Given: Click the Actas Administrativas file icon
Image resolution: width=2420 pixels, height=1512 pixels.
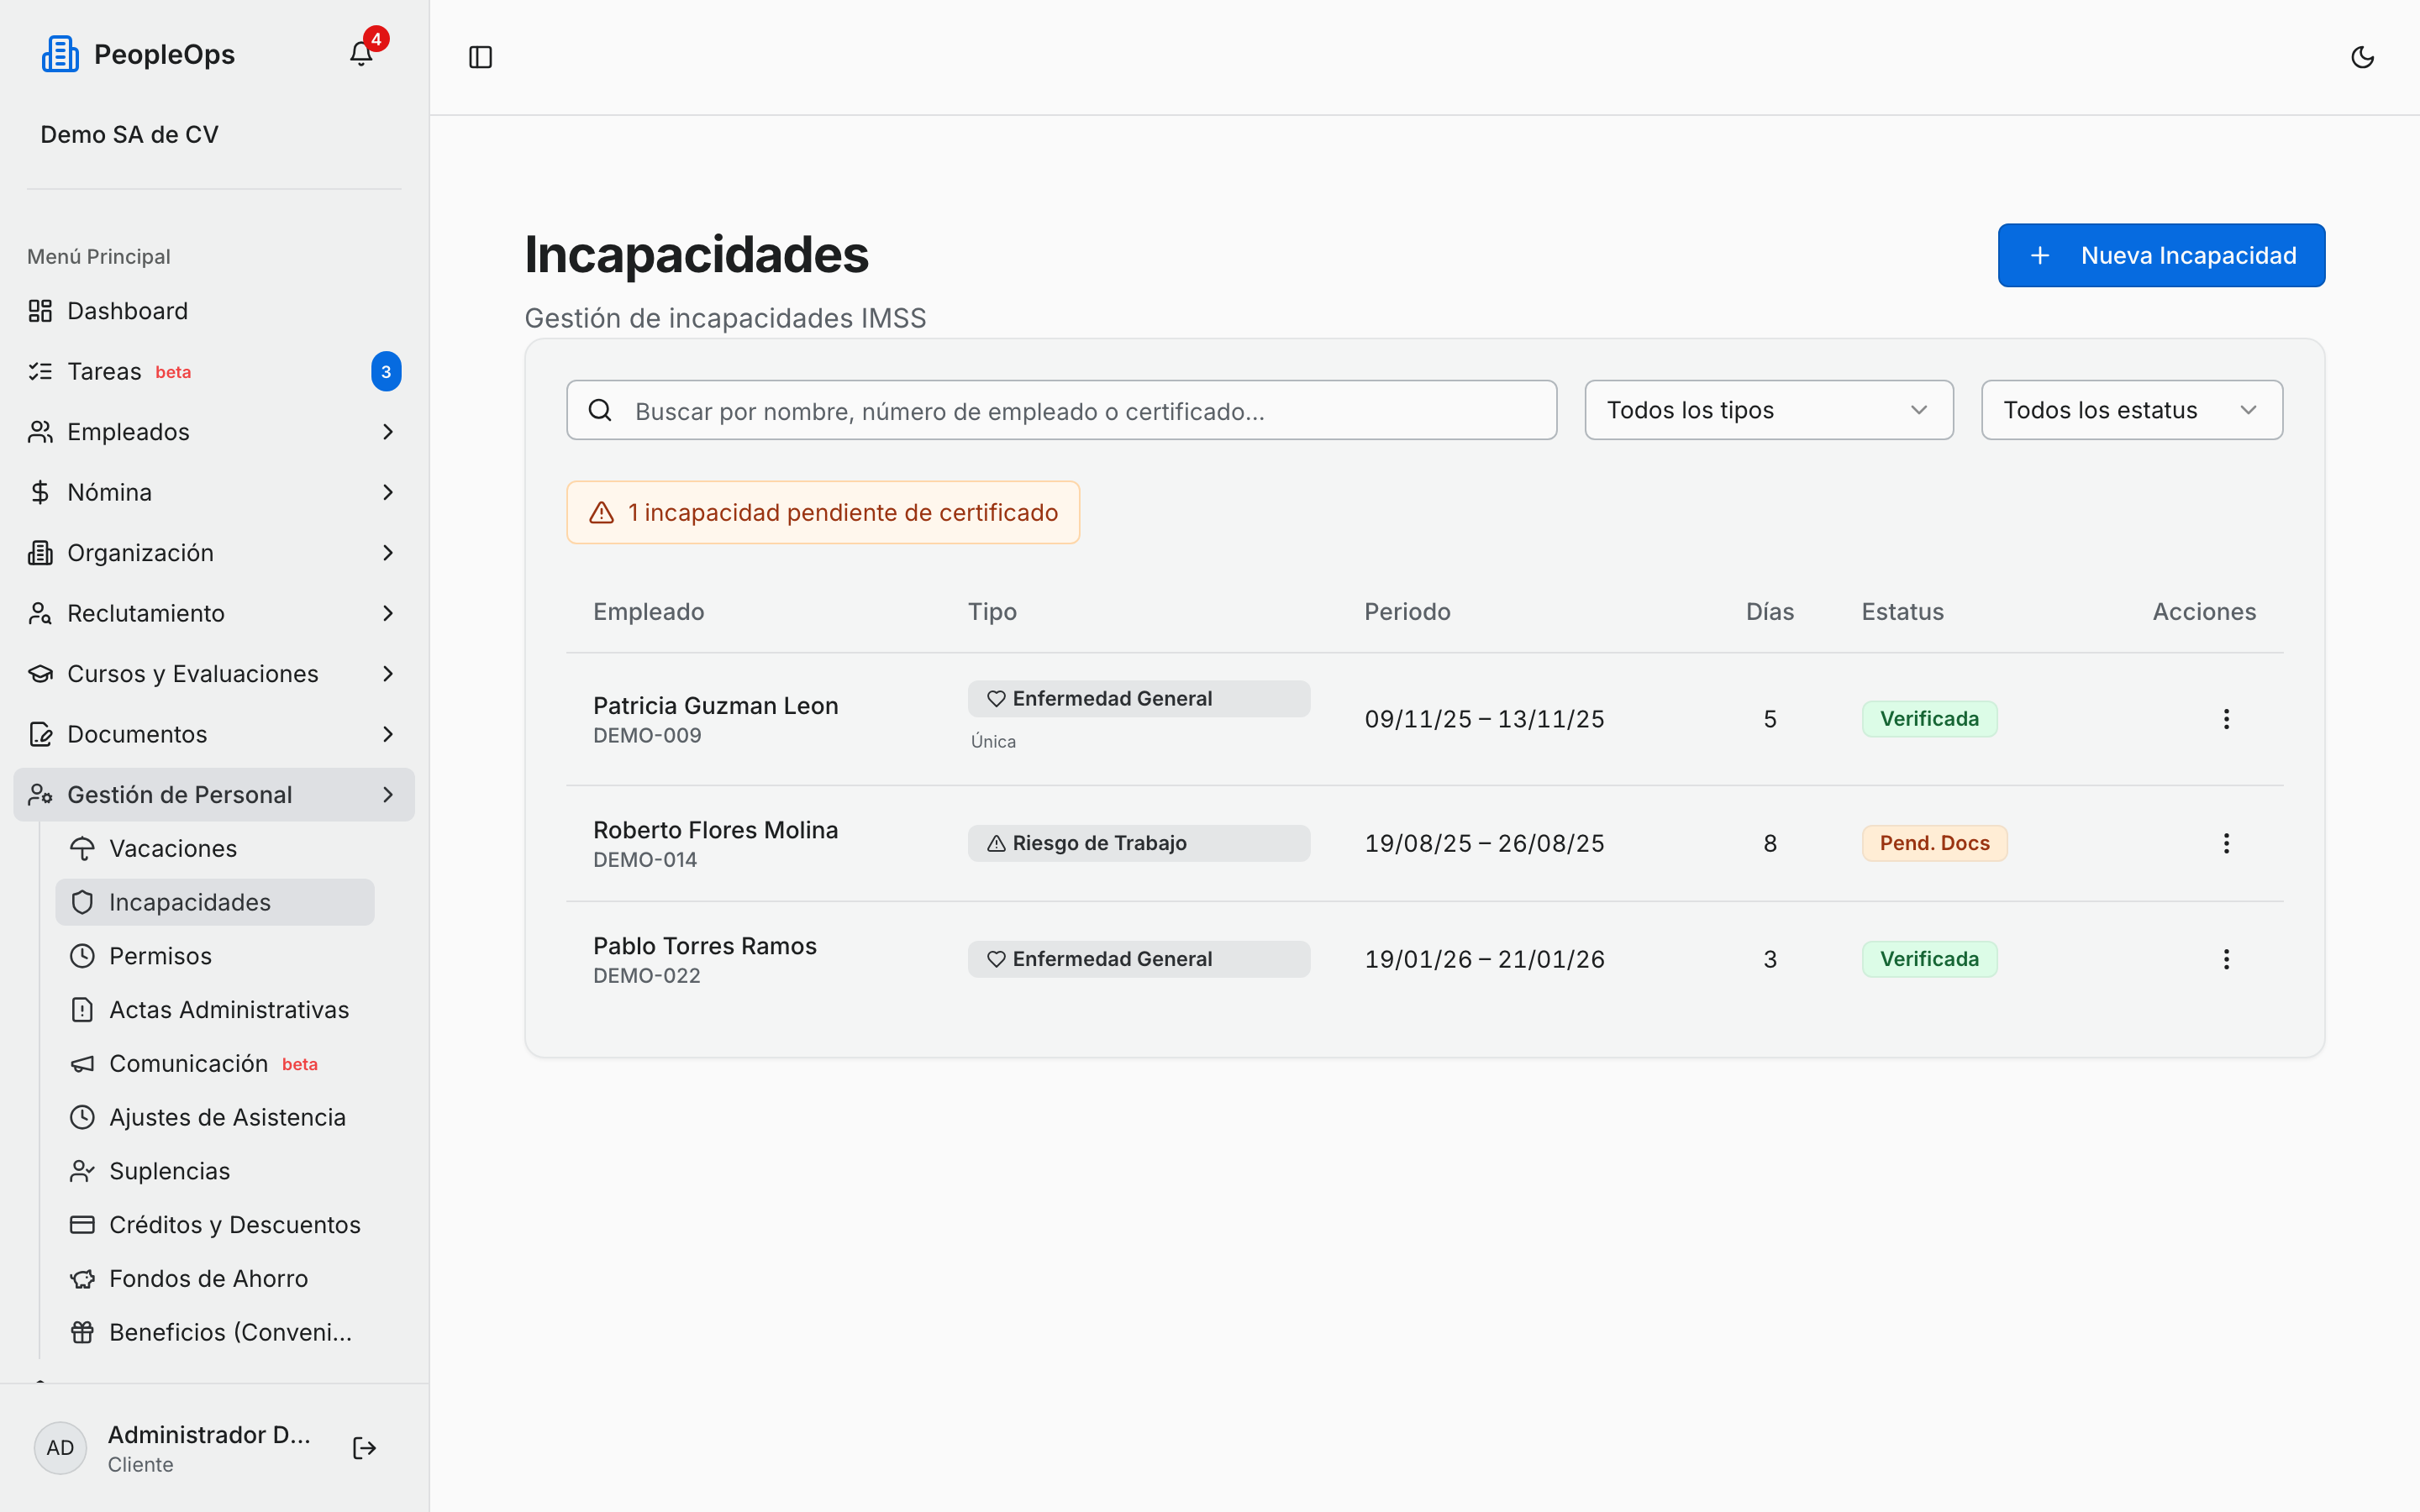Looking at the screenshot, I should pos(82,1010).
